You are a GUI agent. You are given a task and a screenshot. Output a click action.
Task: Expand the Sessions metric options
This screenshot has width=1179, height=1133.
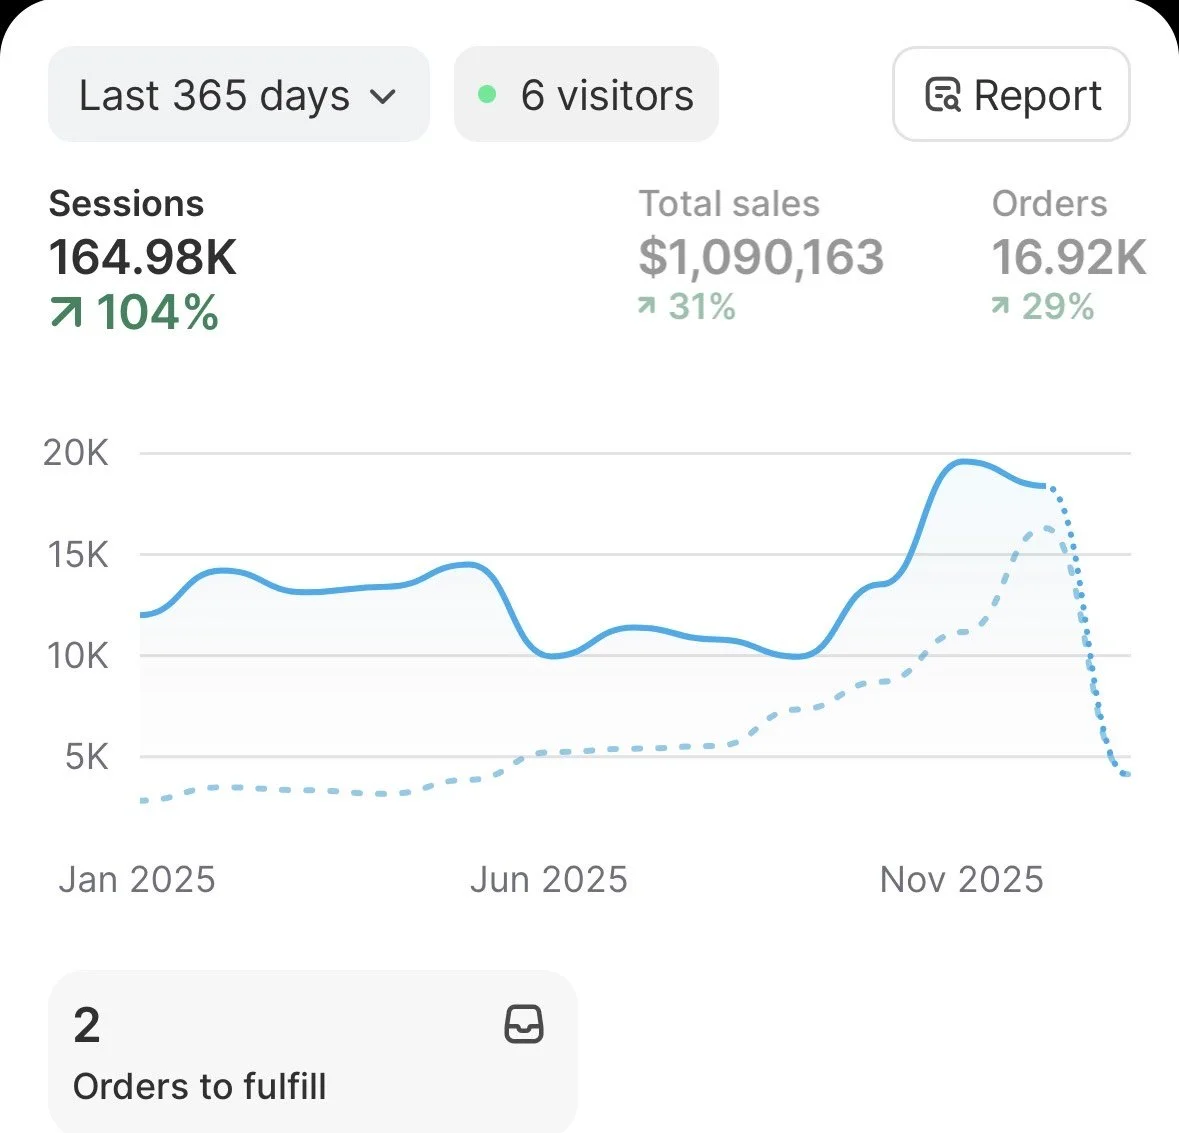pyautogui.click(x=126, y=203)
